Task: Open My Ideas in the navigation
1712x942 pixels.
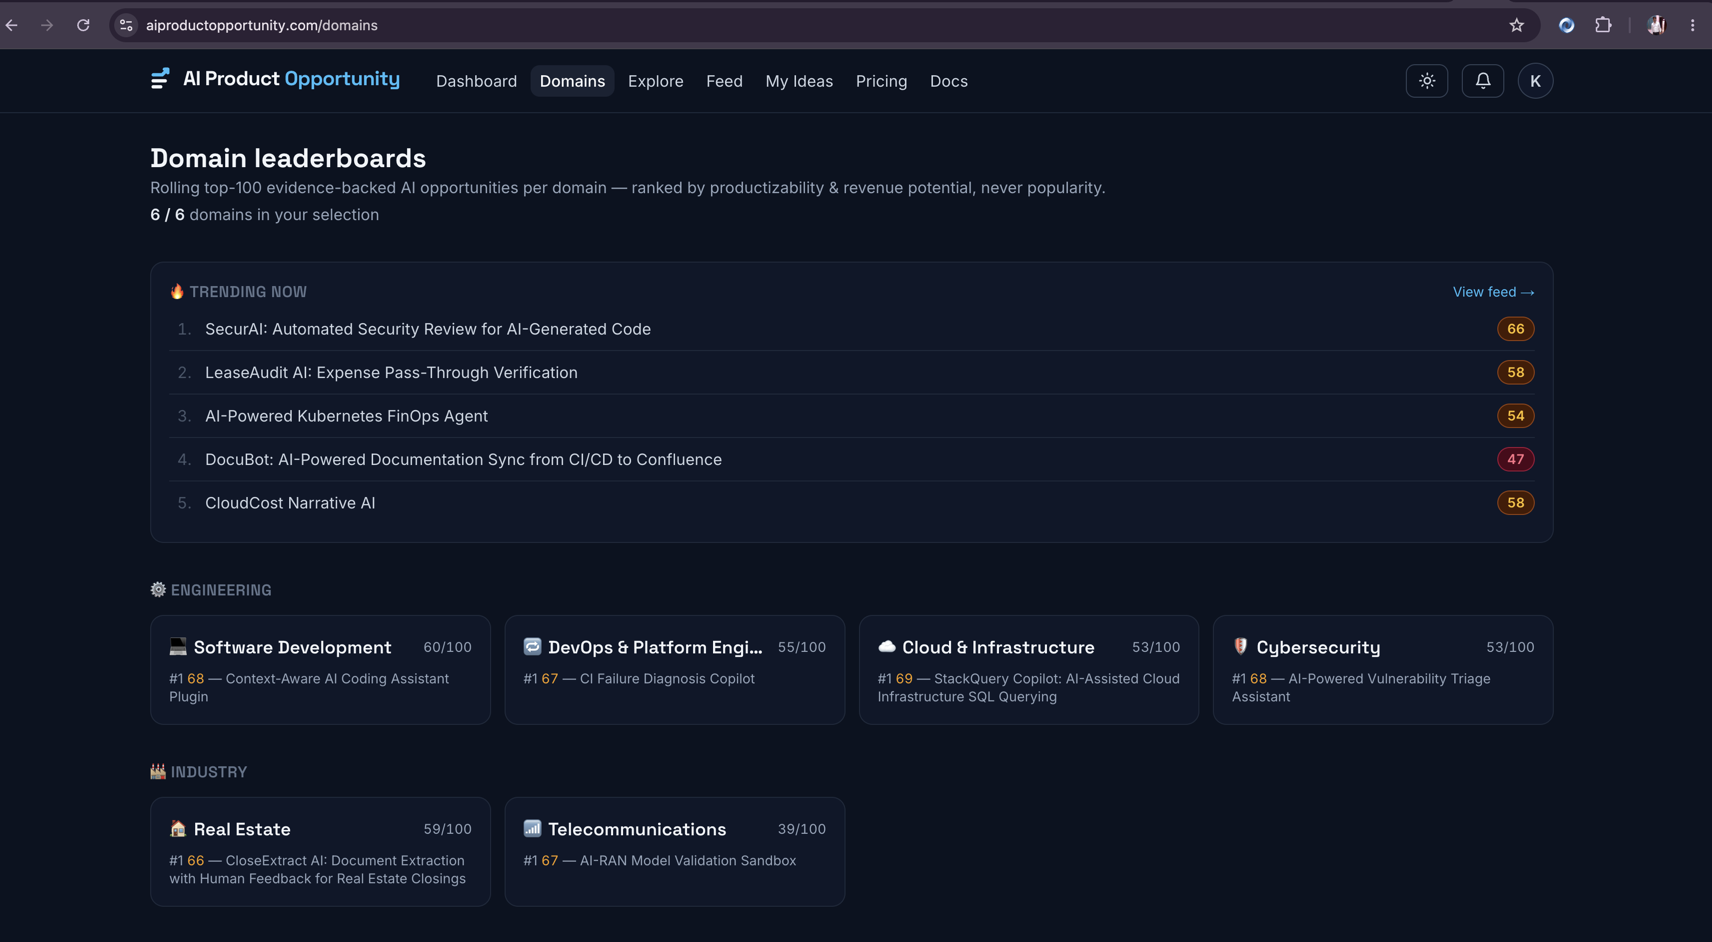Action: (799, 81)
